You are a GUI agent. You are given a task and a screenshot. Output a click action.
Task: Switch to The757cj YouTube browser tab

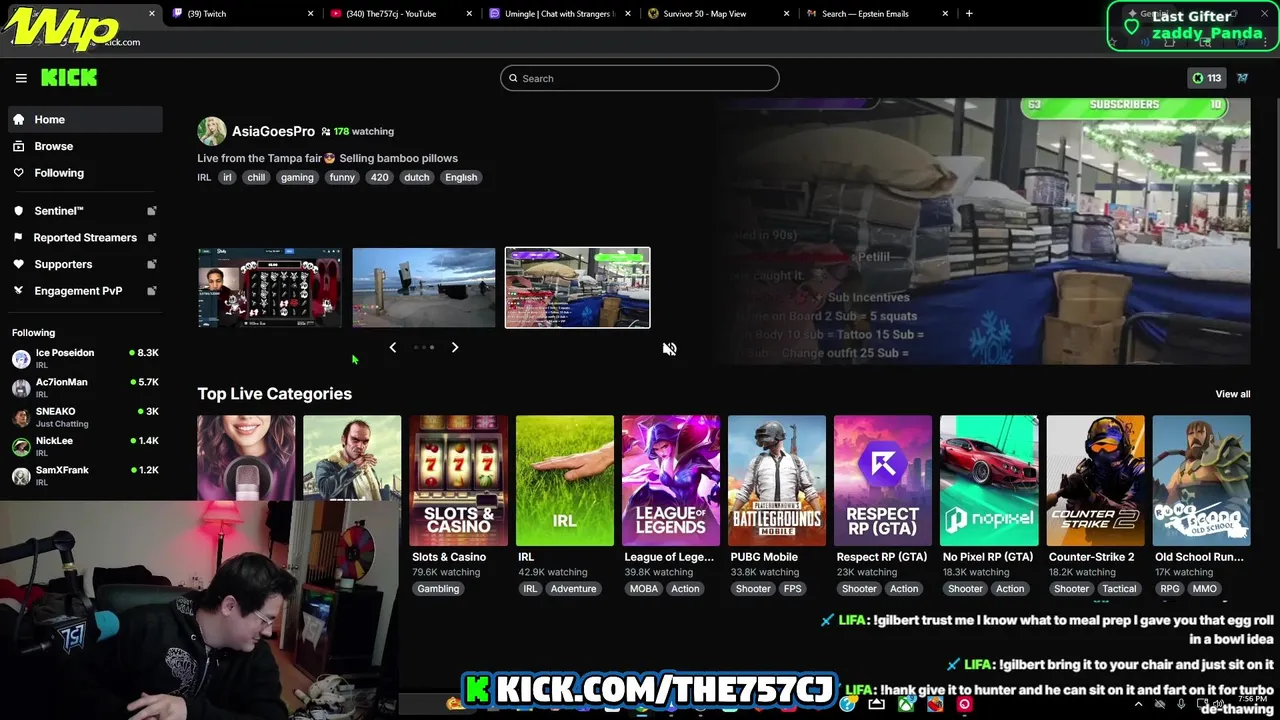[x=402, y=14]
